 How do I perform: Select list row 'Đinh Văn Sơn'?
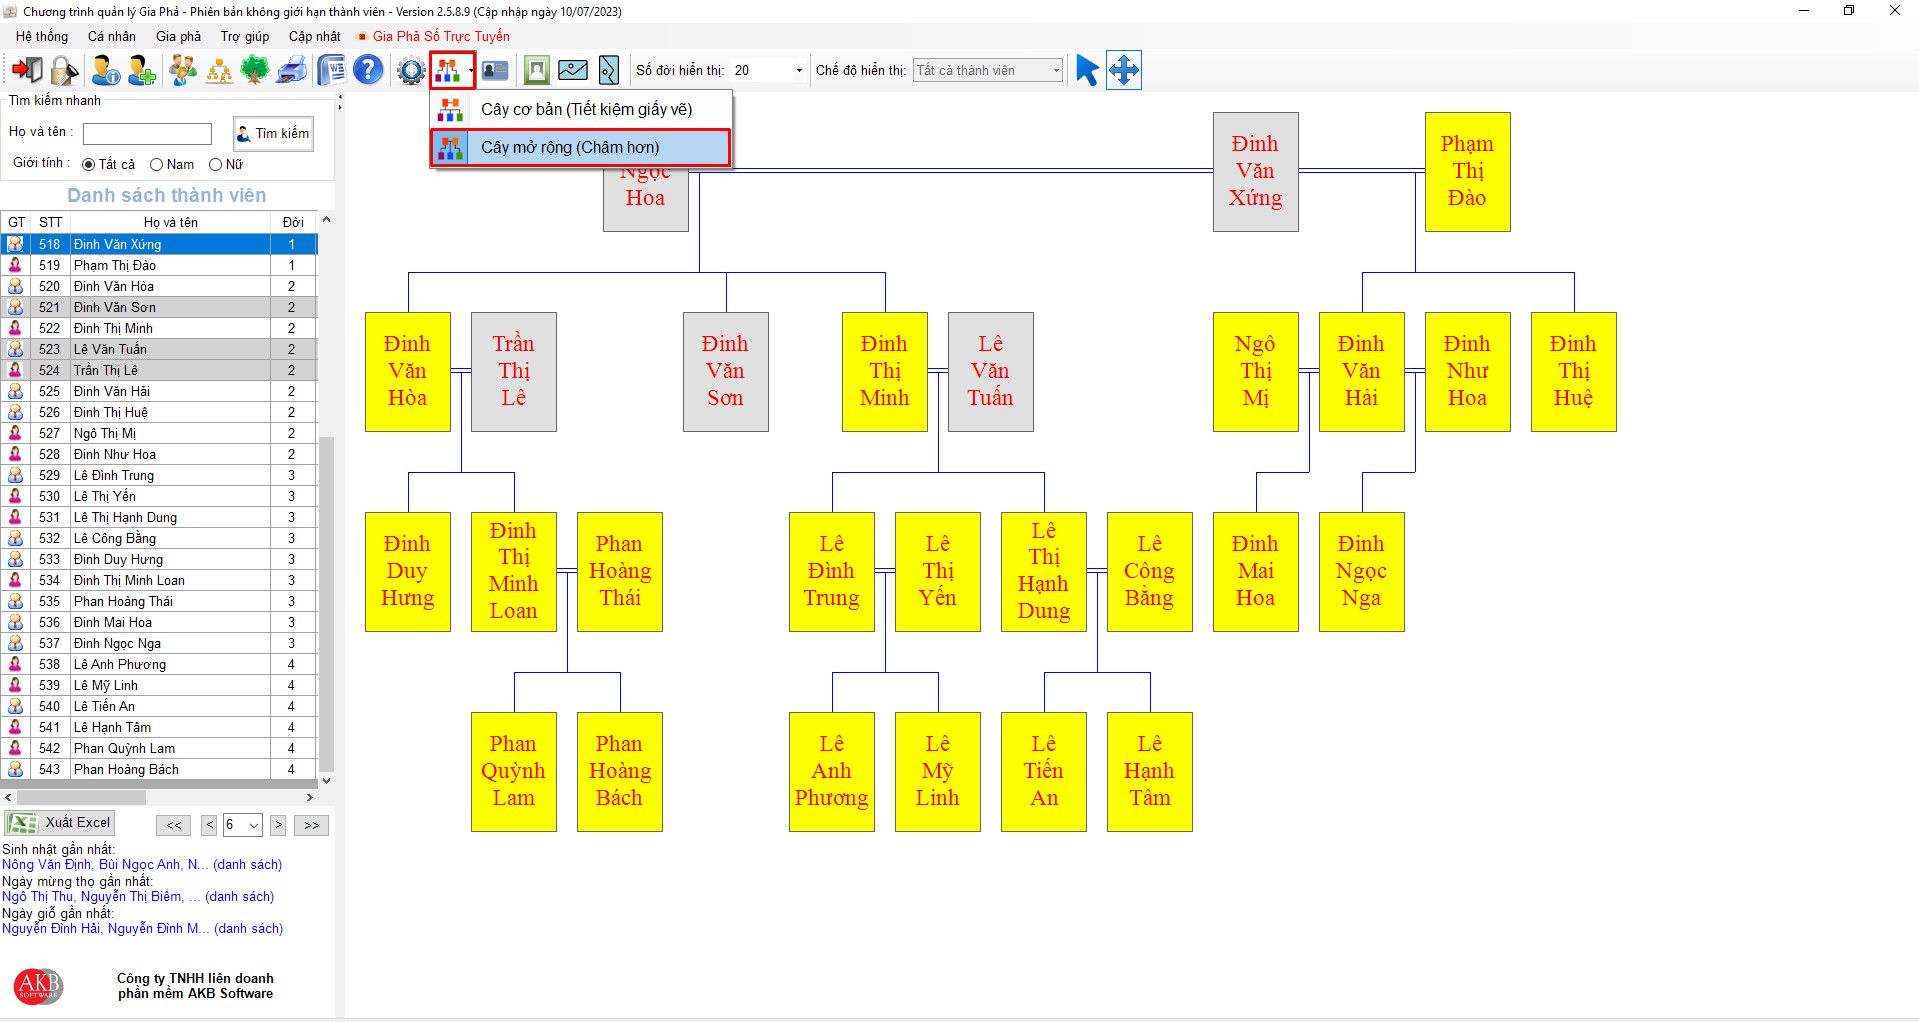click(159, 307)
